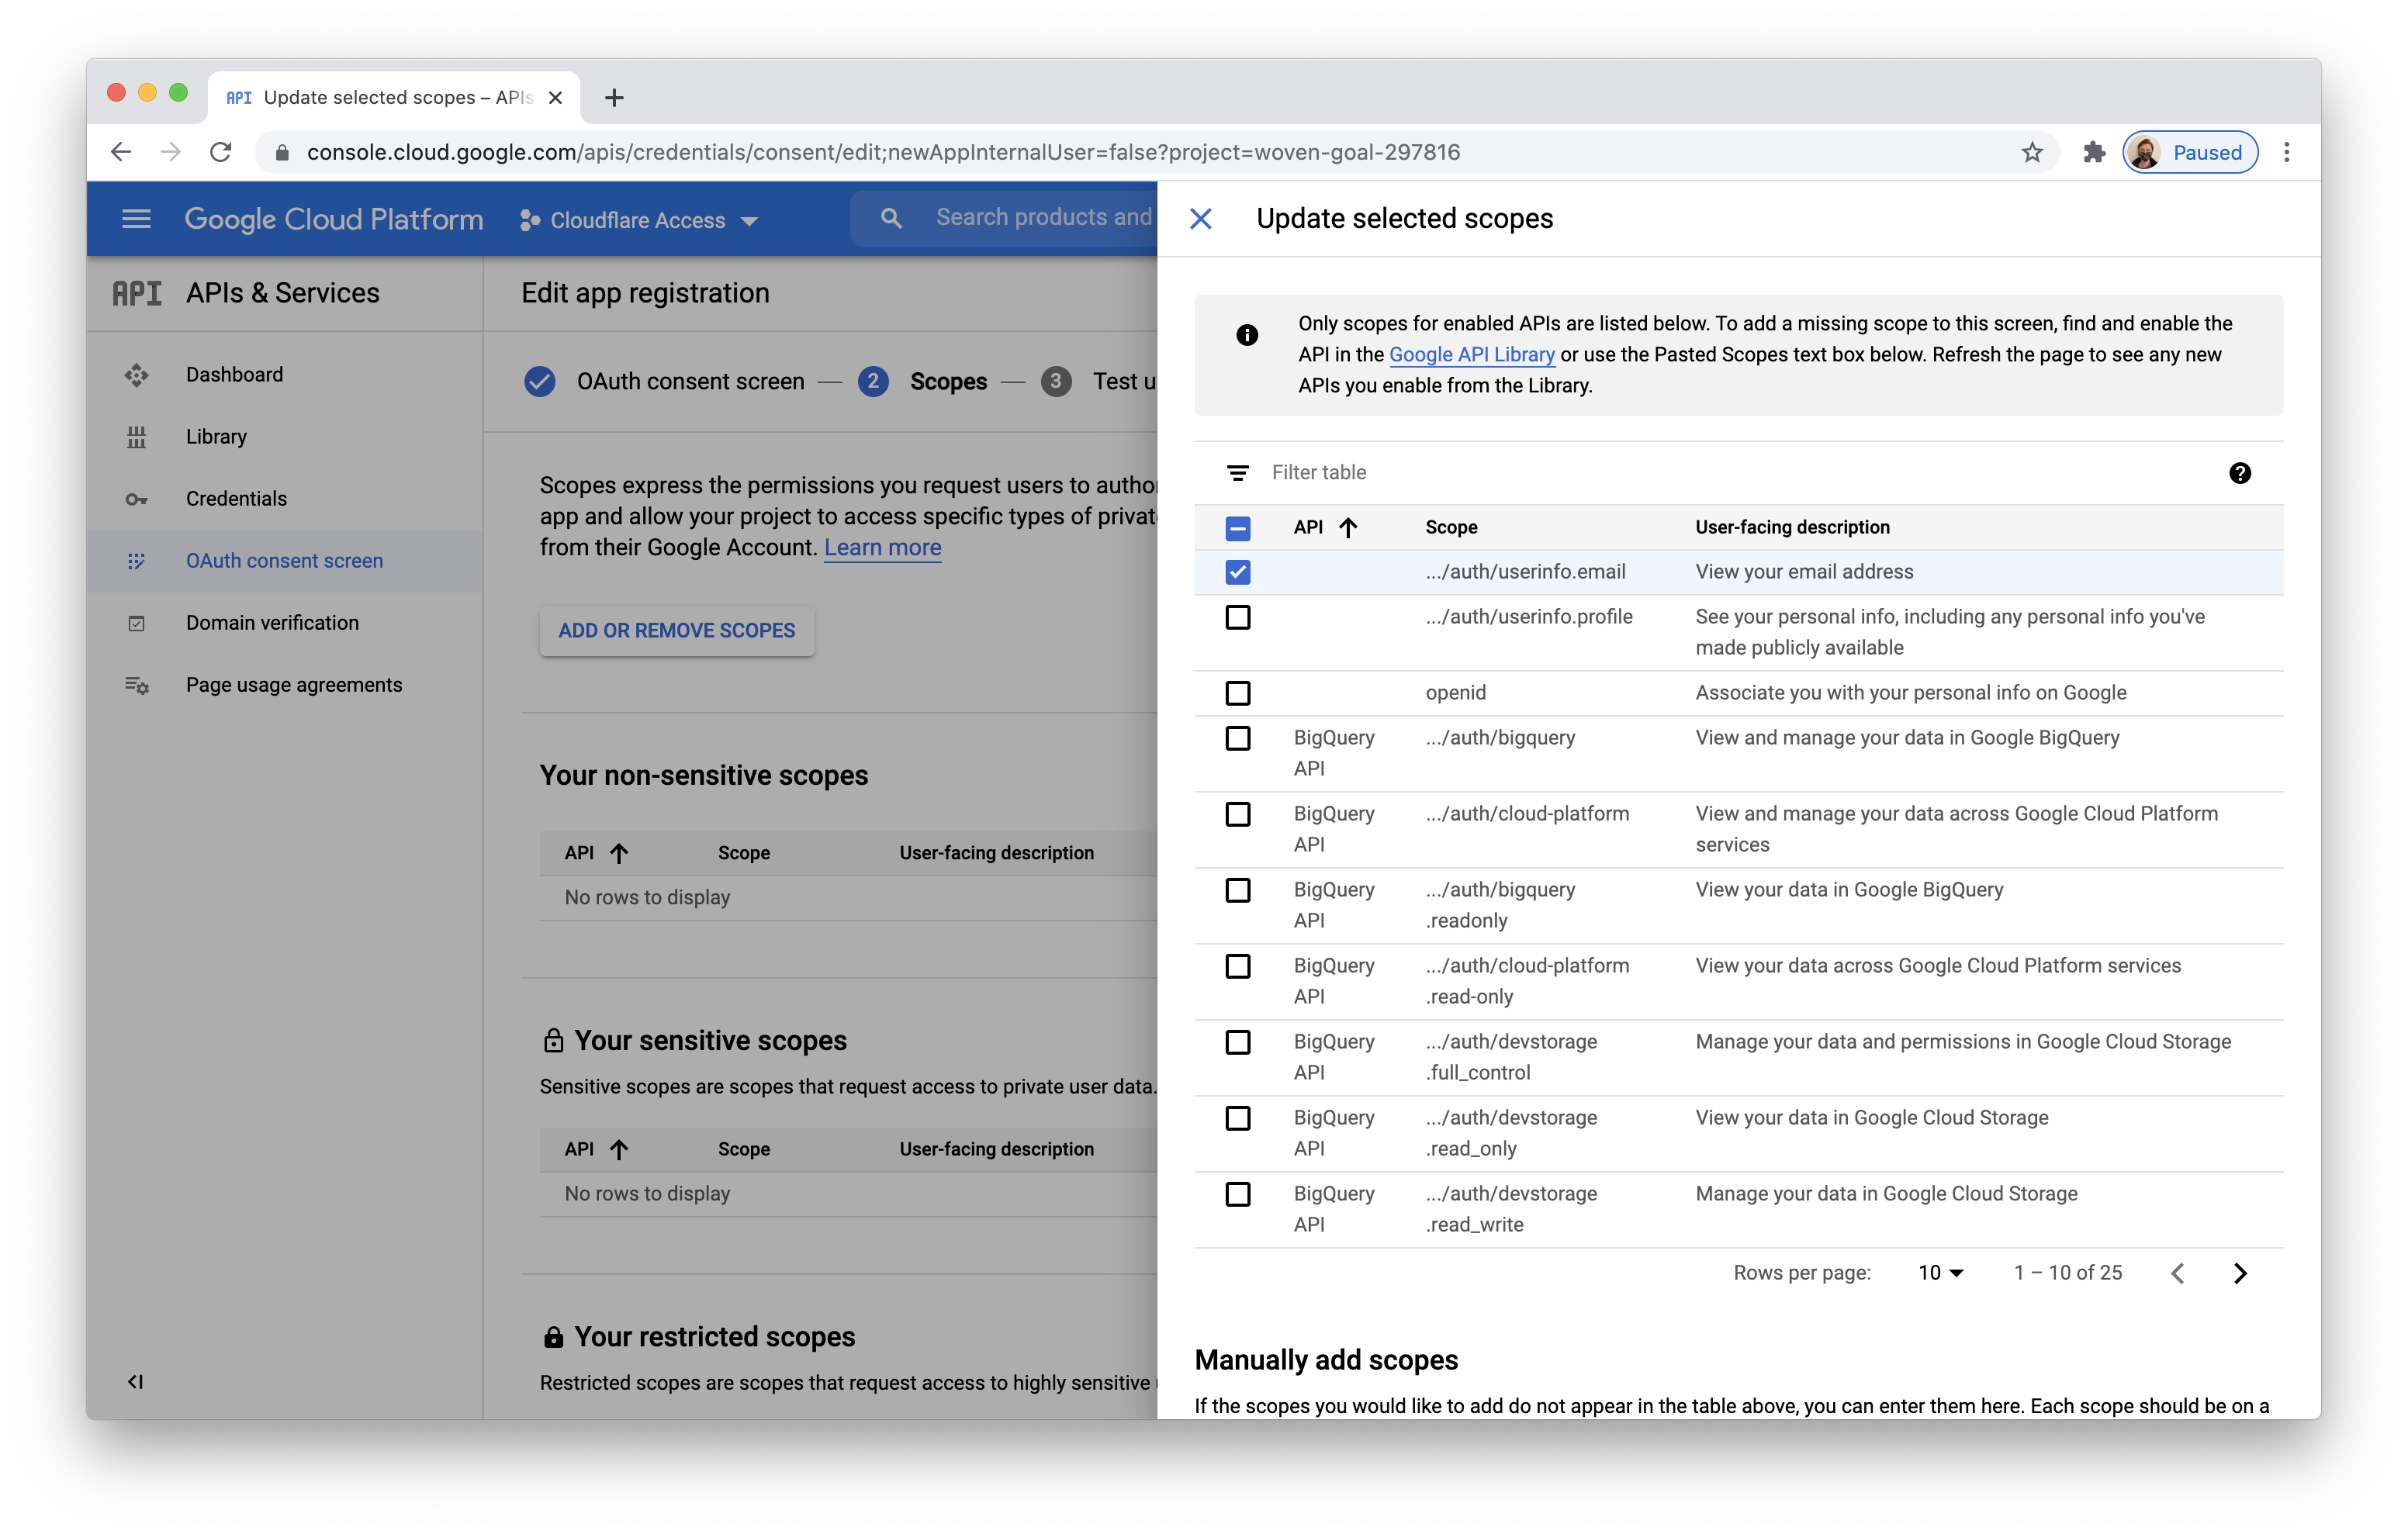
Task: Check the openid scope checkbox
Action: pyautogui.click(x=1237, y=693)
